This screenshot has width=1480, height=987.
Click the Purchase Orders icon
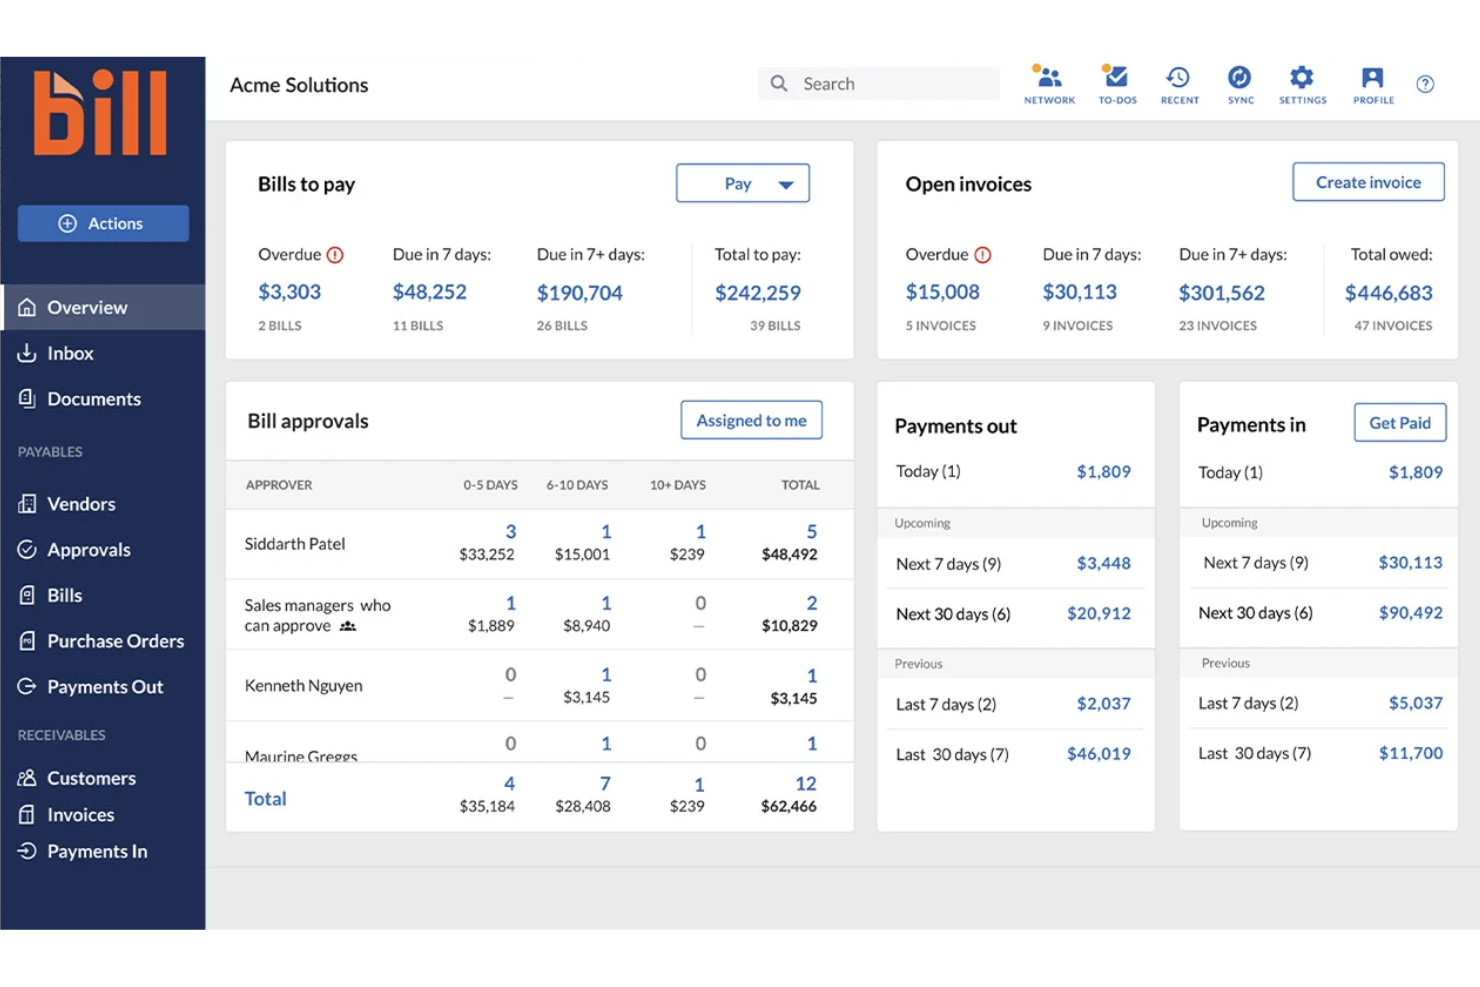[27, 641]
